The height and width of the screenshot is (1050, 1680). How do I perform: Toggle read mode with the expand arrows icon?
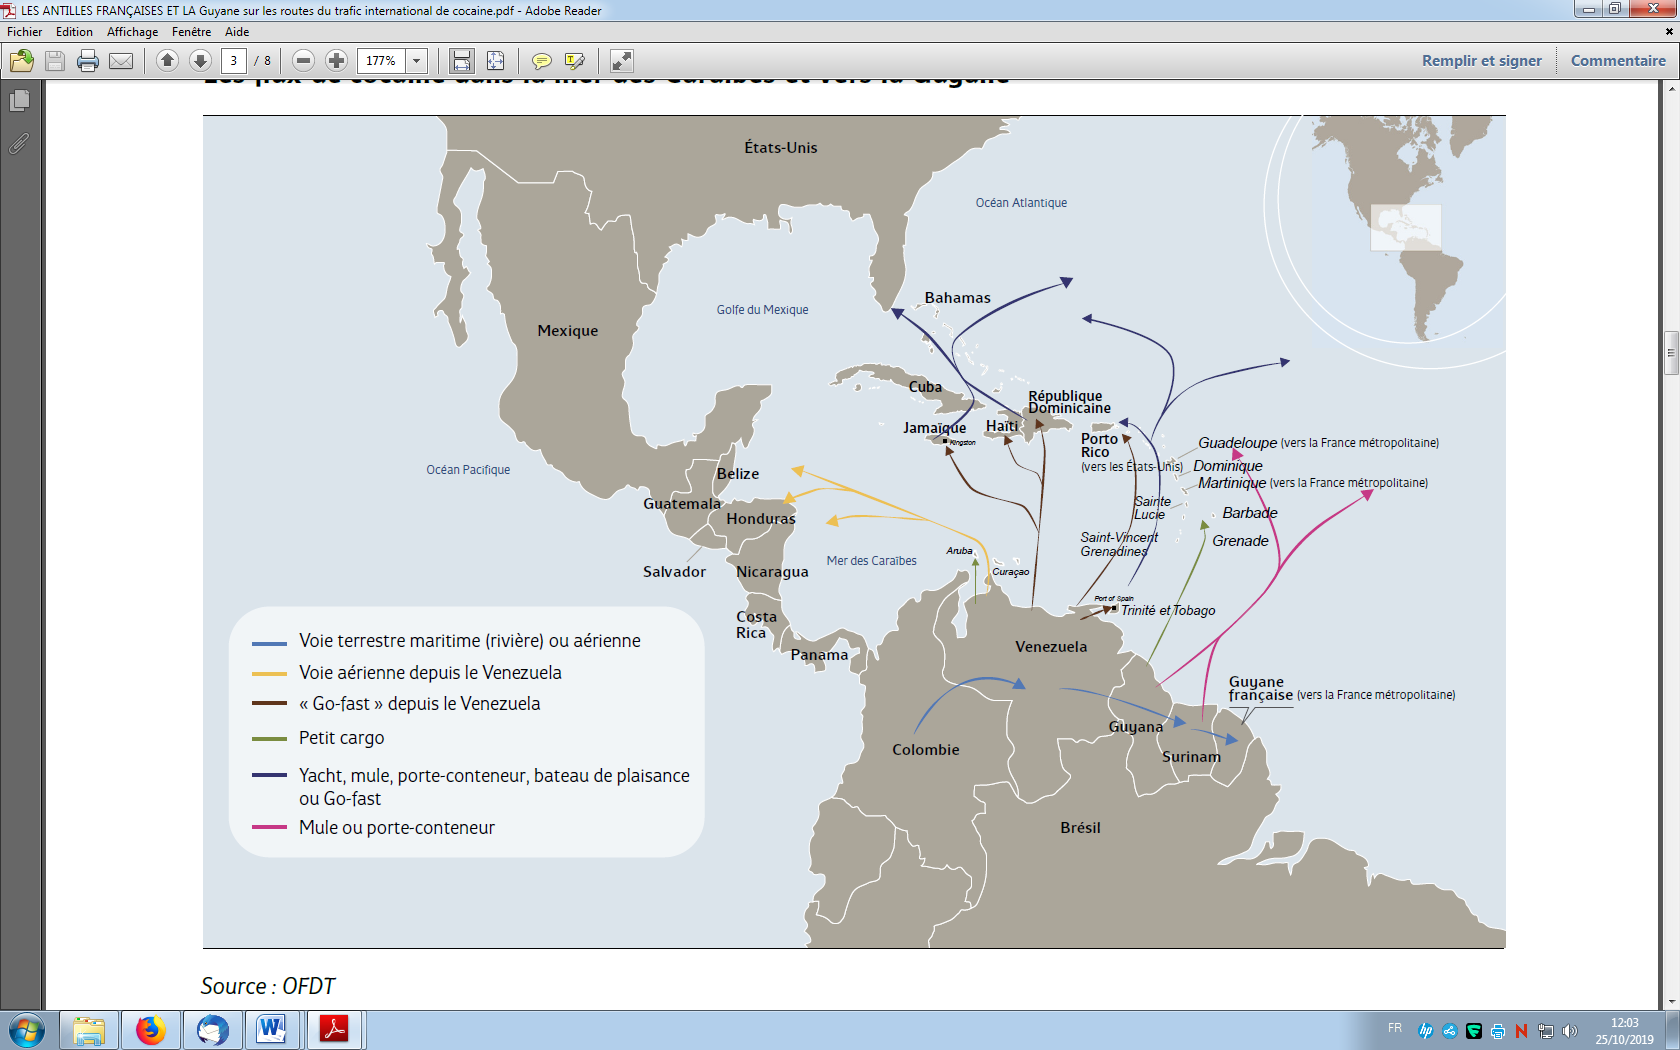pyautogui.click(x=621, y=61)
